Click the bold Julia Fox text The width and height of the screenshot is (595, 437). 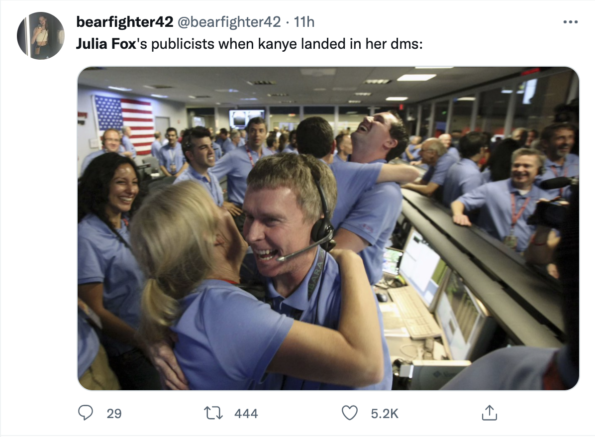[106, 44]
